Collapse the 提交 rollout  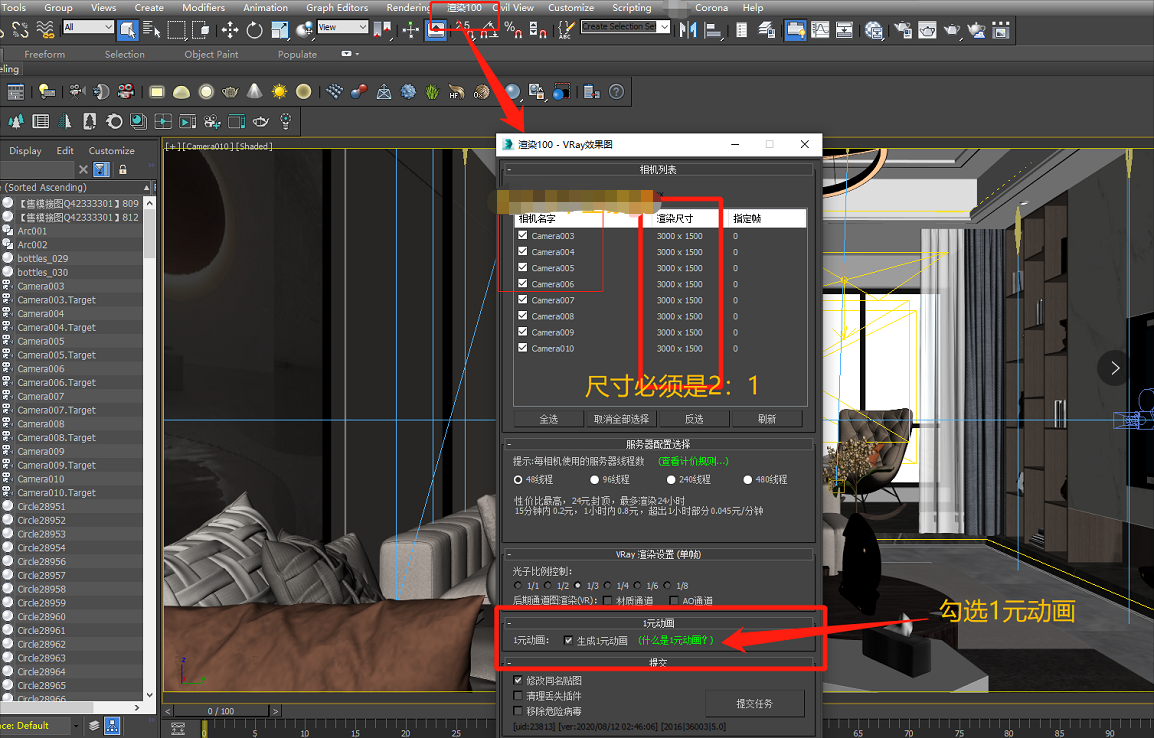(509, 662)
